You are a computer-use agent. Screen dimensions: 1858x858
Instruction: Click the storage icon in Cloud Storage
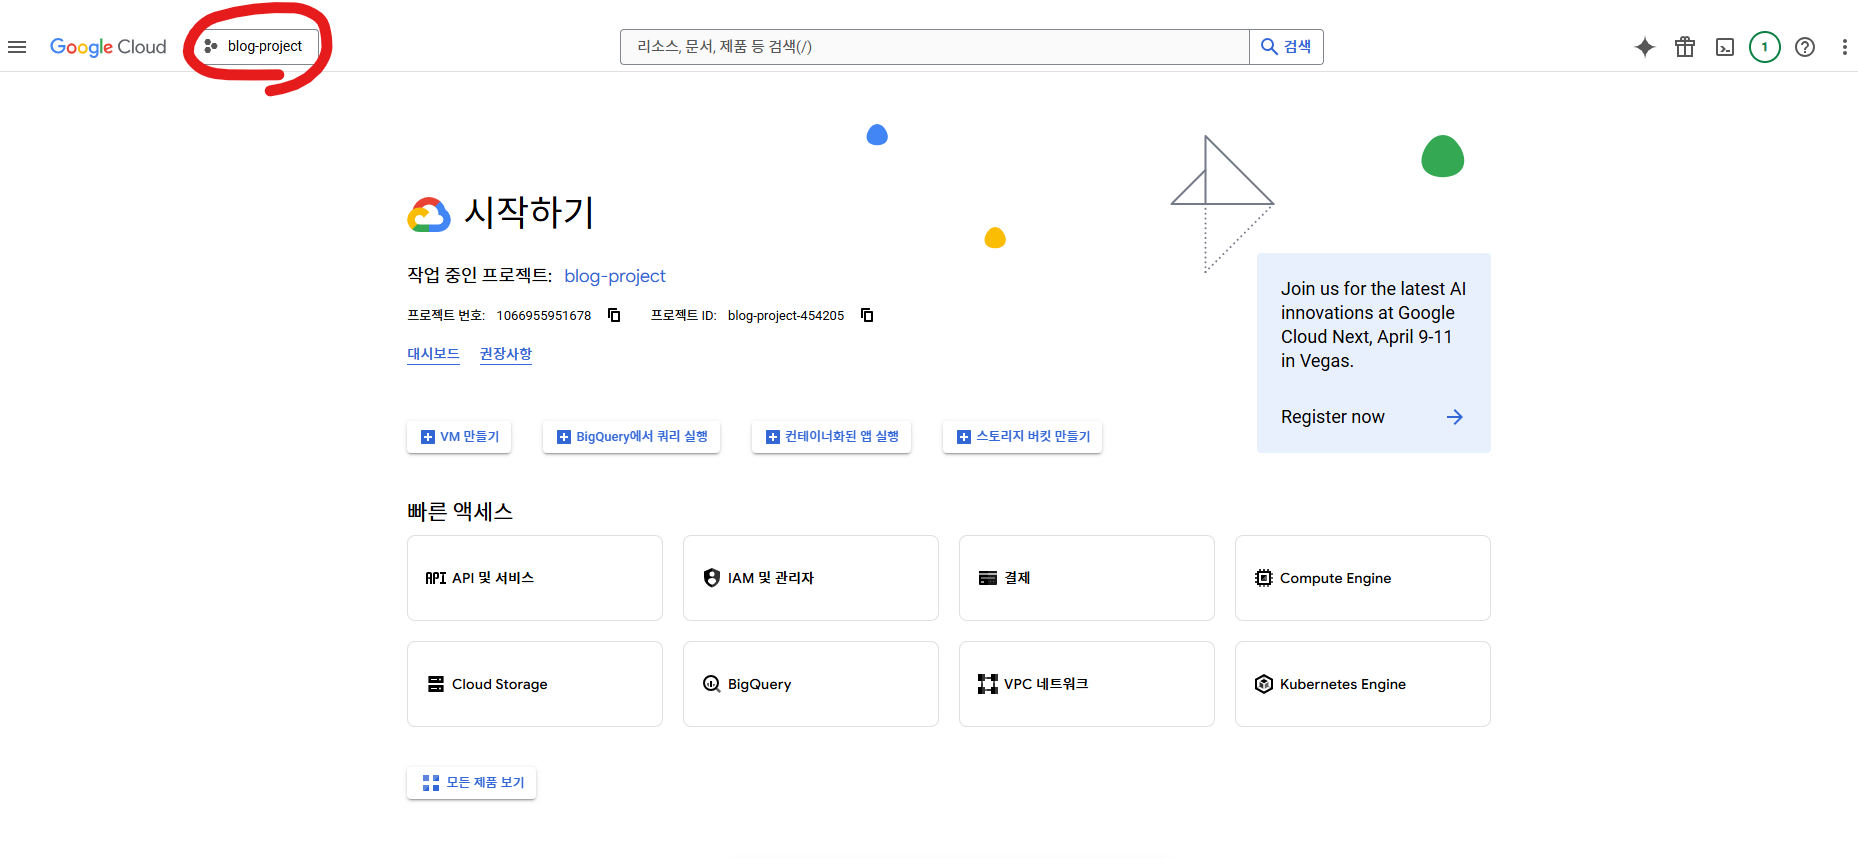click(x=436, y=684)
